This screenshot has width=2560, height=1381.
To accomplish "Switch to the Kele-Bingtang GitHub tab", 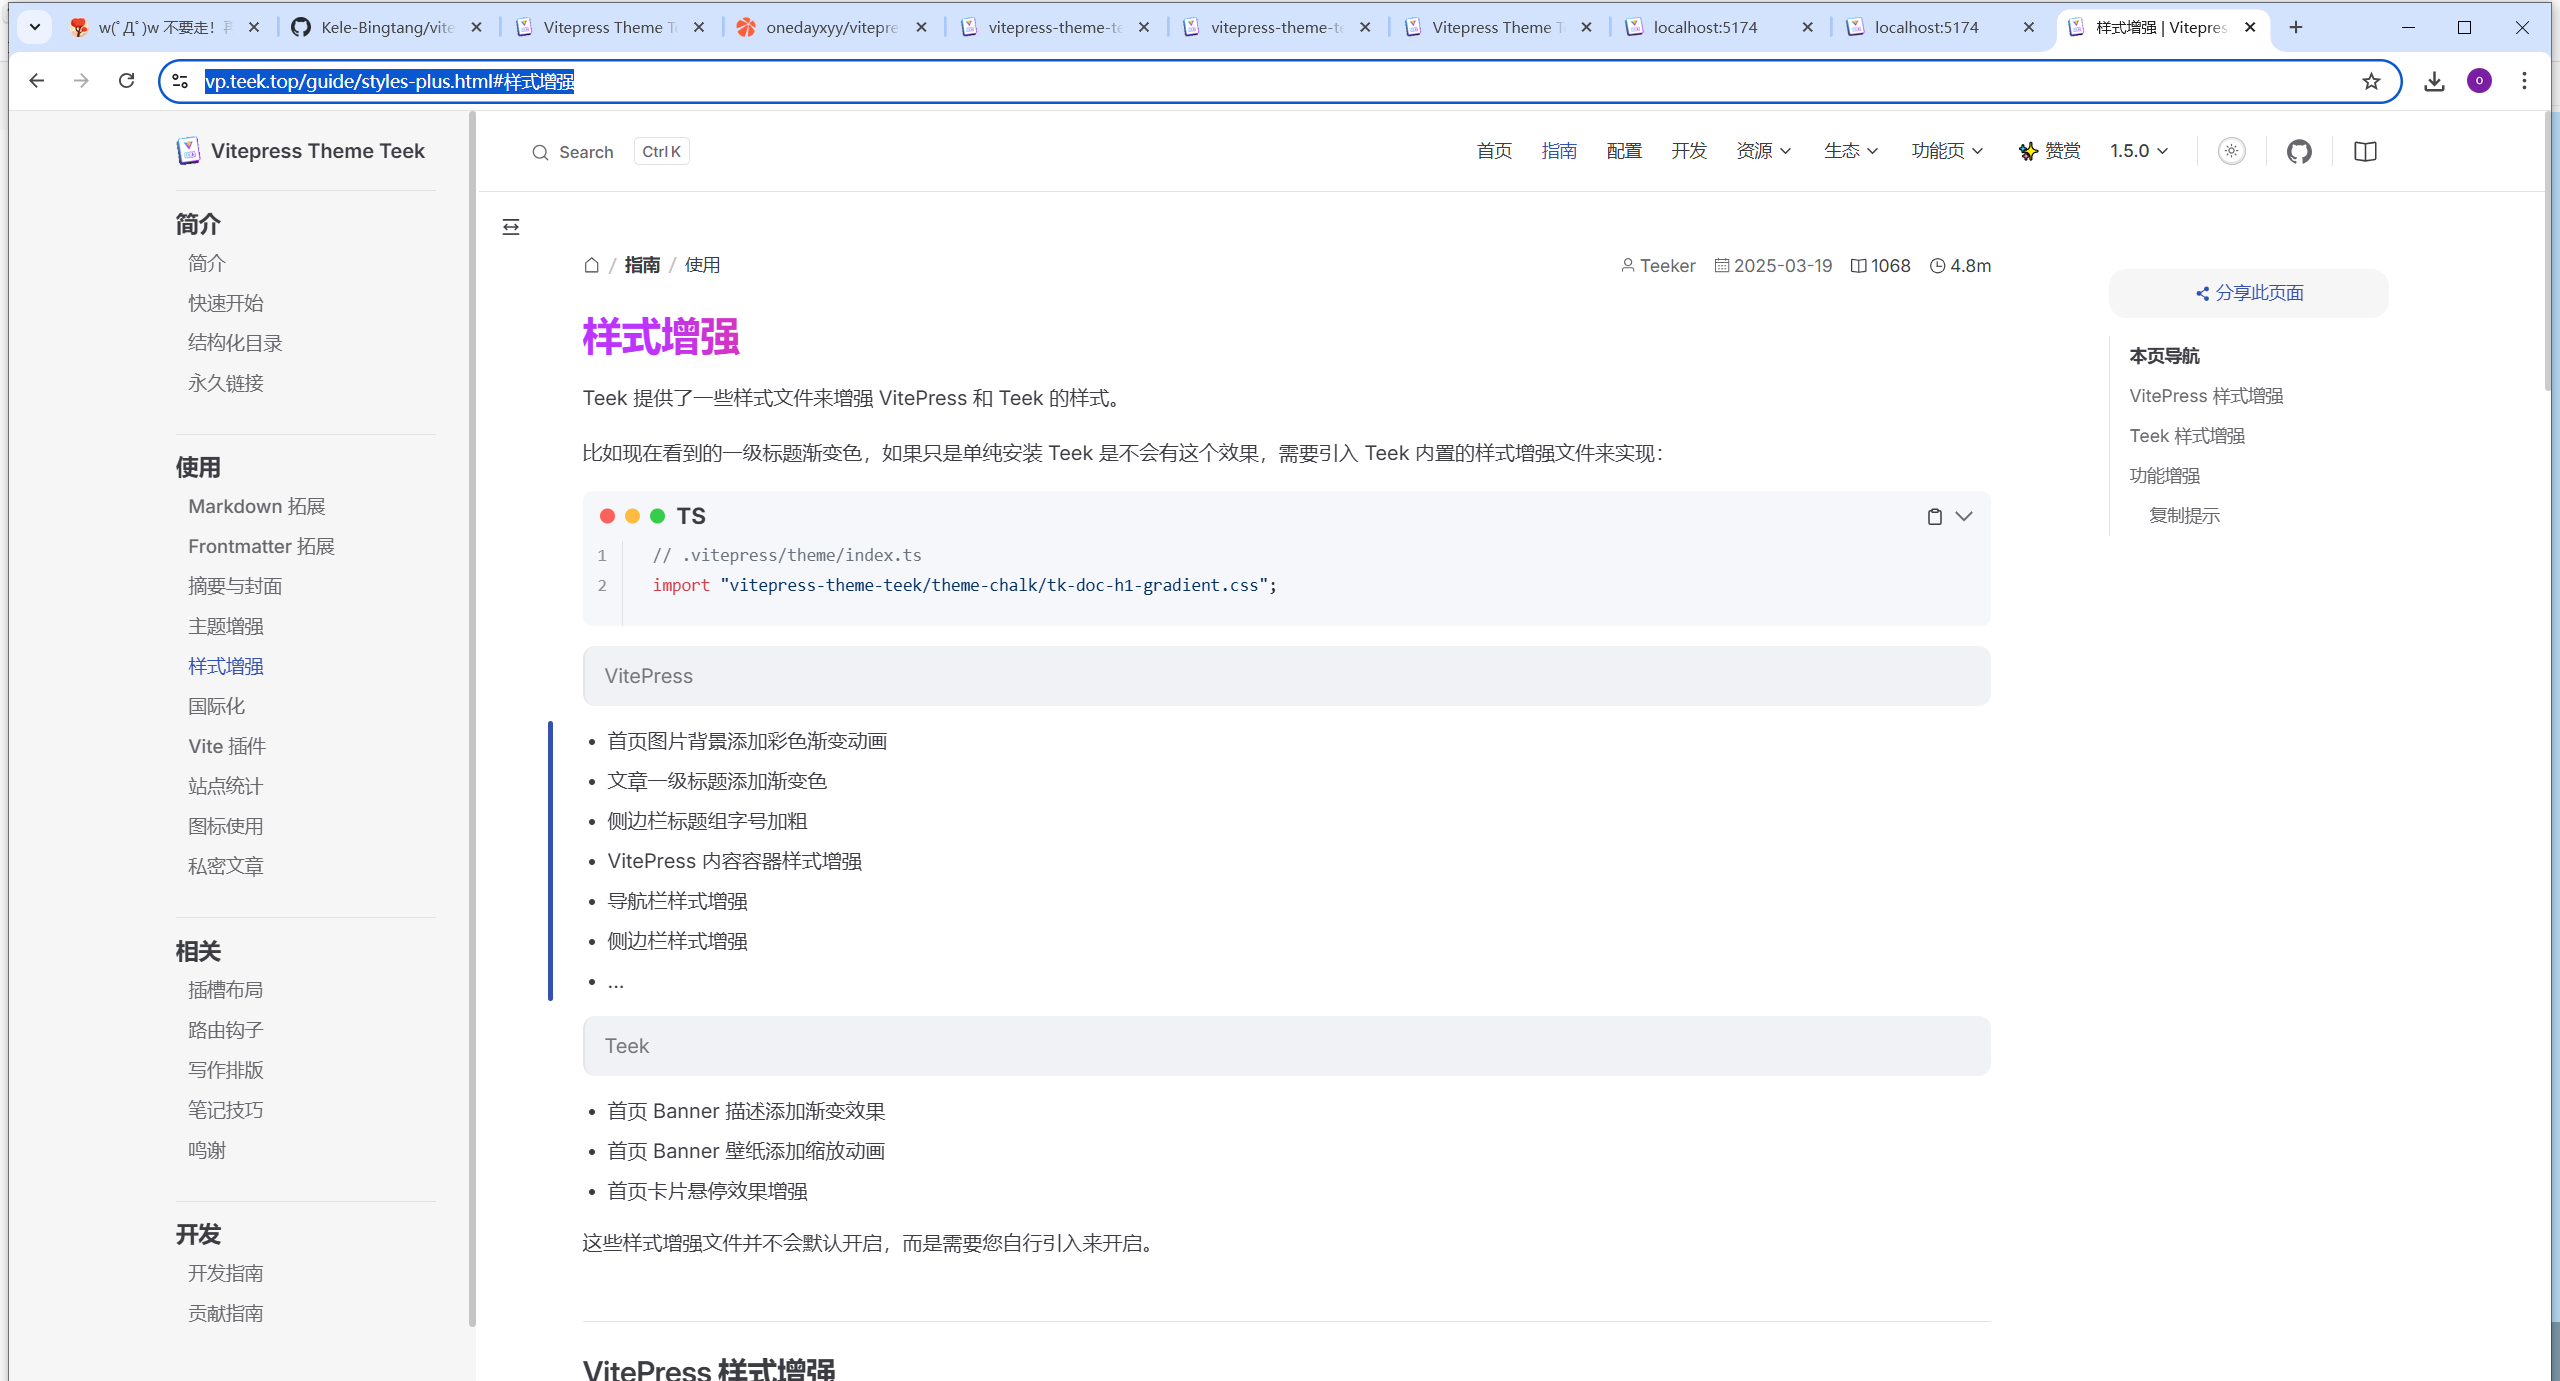I will (386, 27).
